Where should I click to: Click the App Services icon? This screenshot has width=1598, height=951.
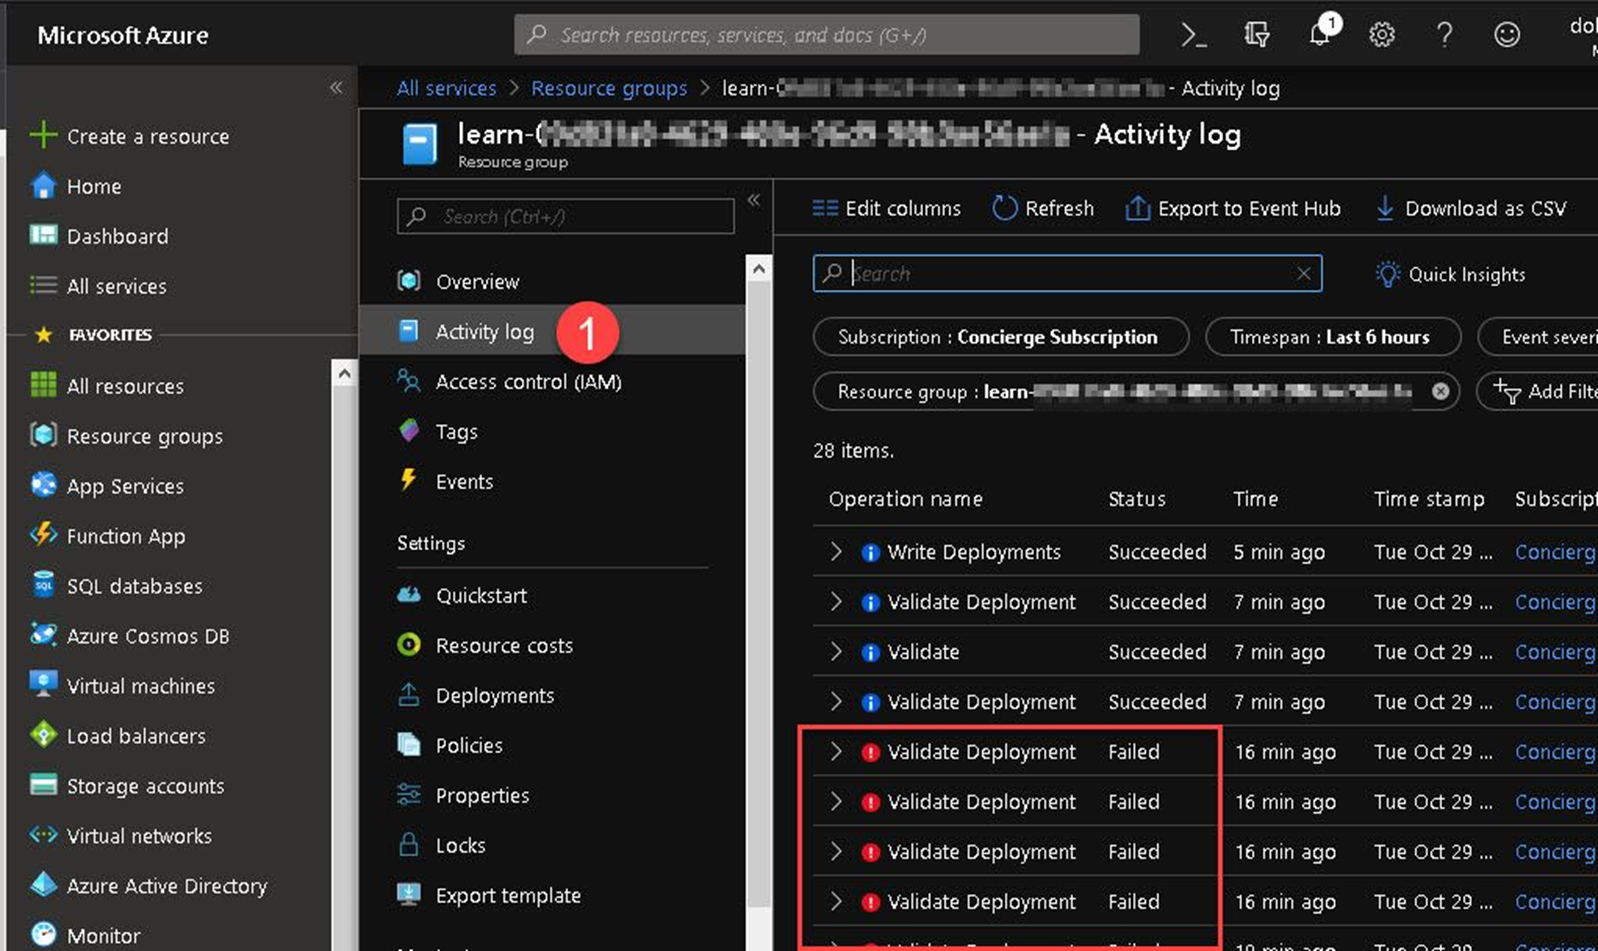43,485
